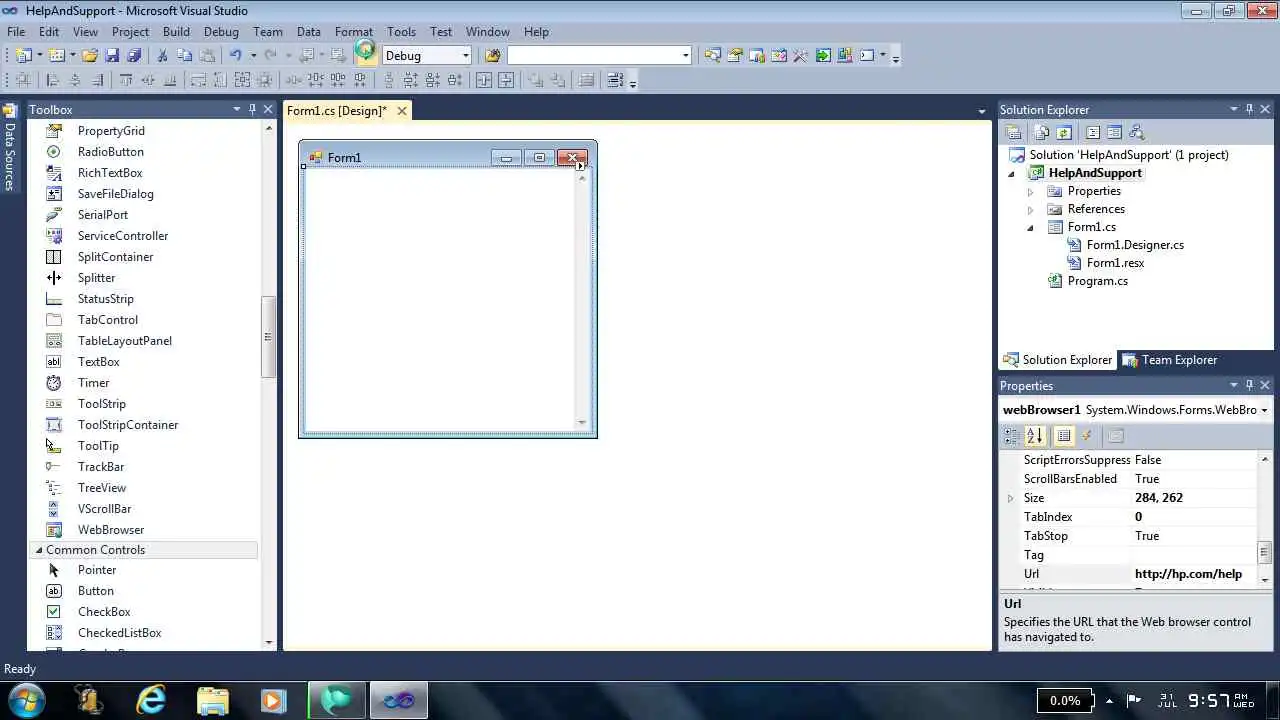Viewport: 1280px width, 720px height.
Task: Open the Tools menu
Action: (x=401, y=31)
